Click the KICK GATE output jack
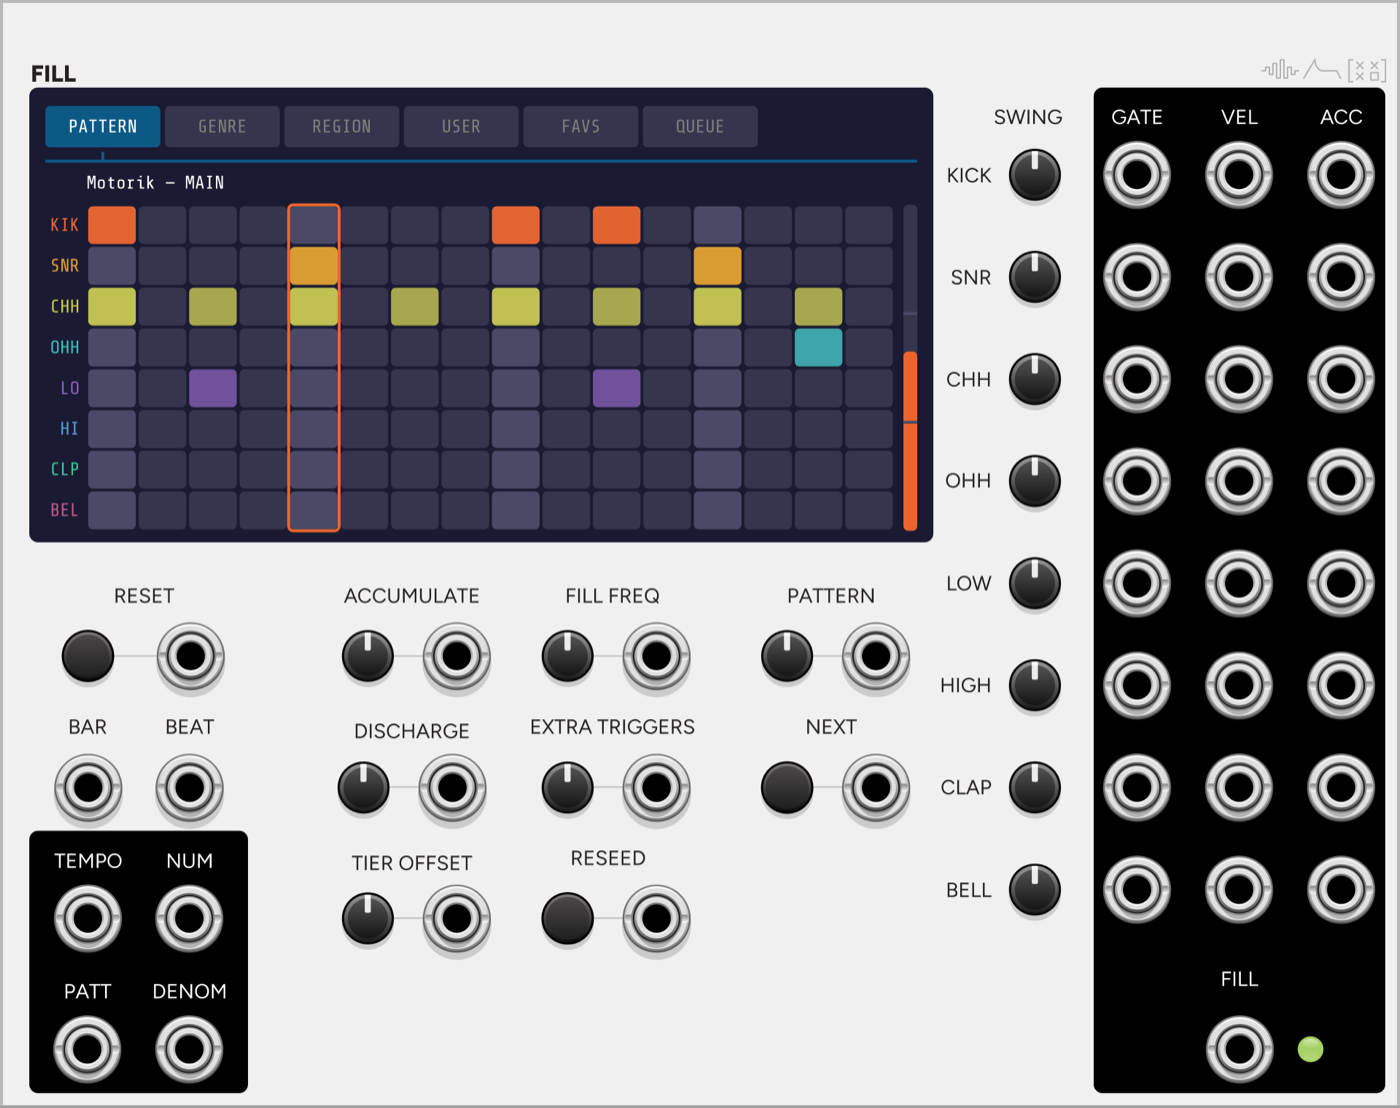 coord(1137,175)
